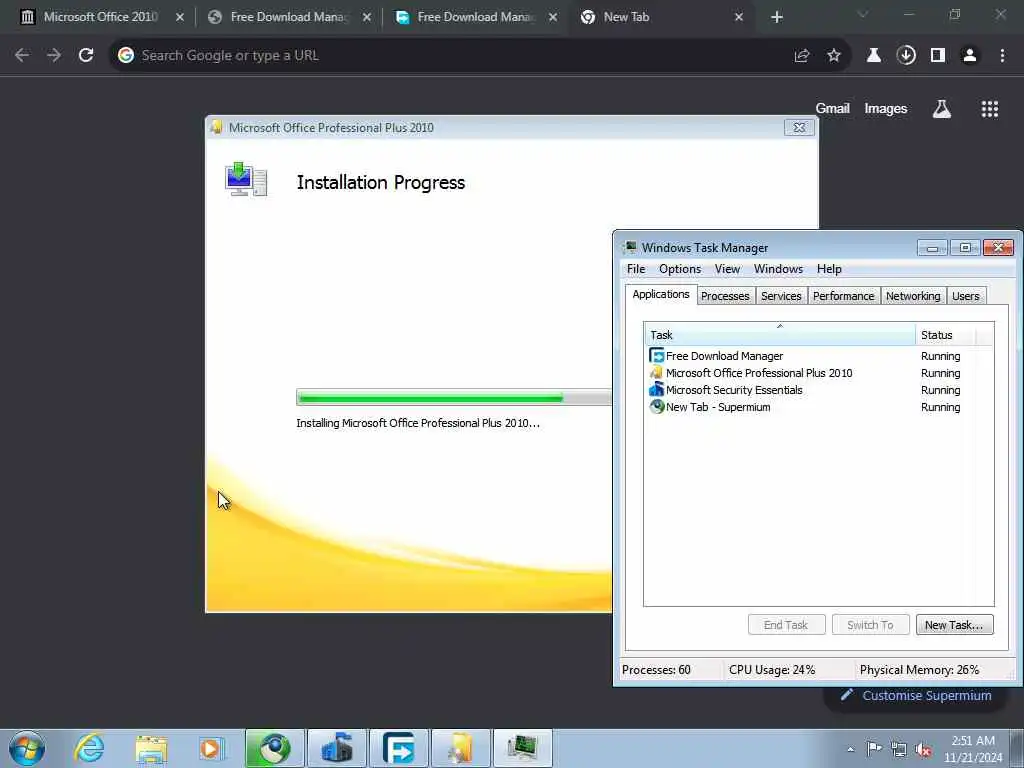Show hidden tray icons arrow
The width and height of the screenshot is (1024, 768).
click(x=850, y=749)
